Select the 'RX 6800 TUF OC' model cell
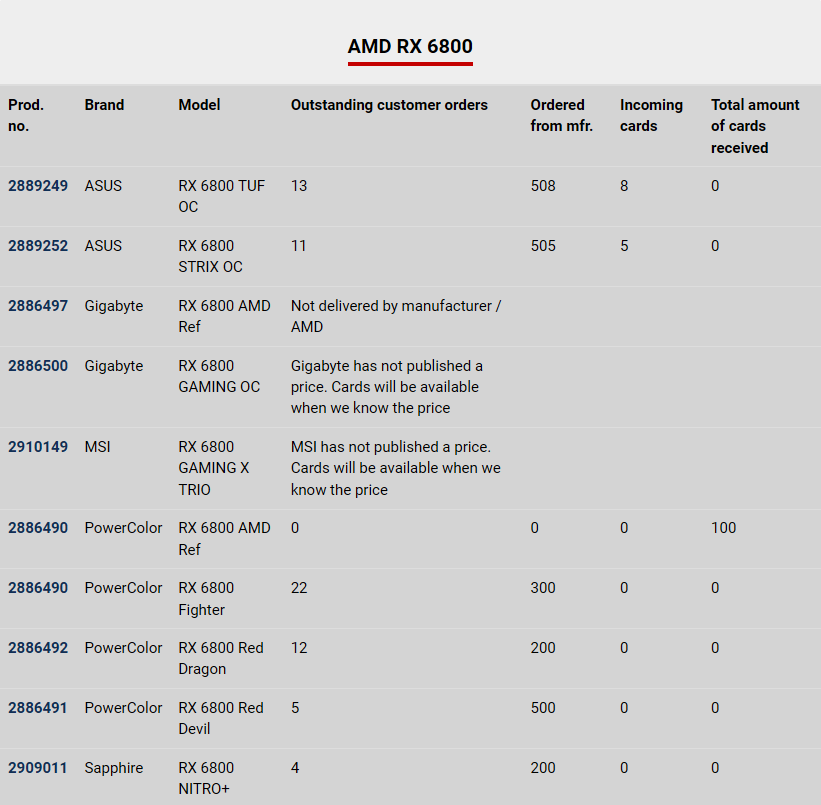The width and height of the screenshot is (821, 805). (221, 196)
